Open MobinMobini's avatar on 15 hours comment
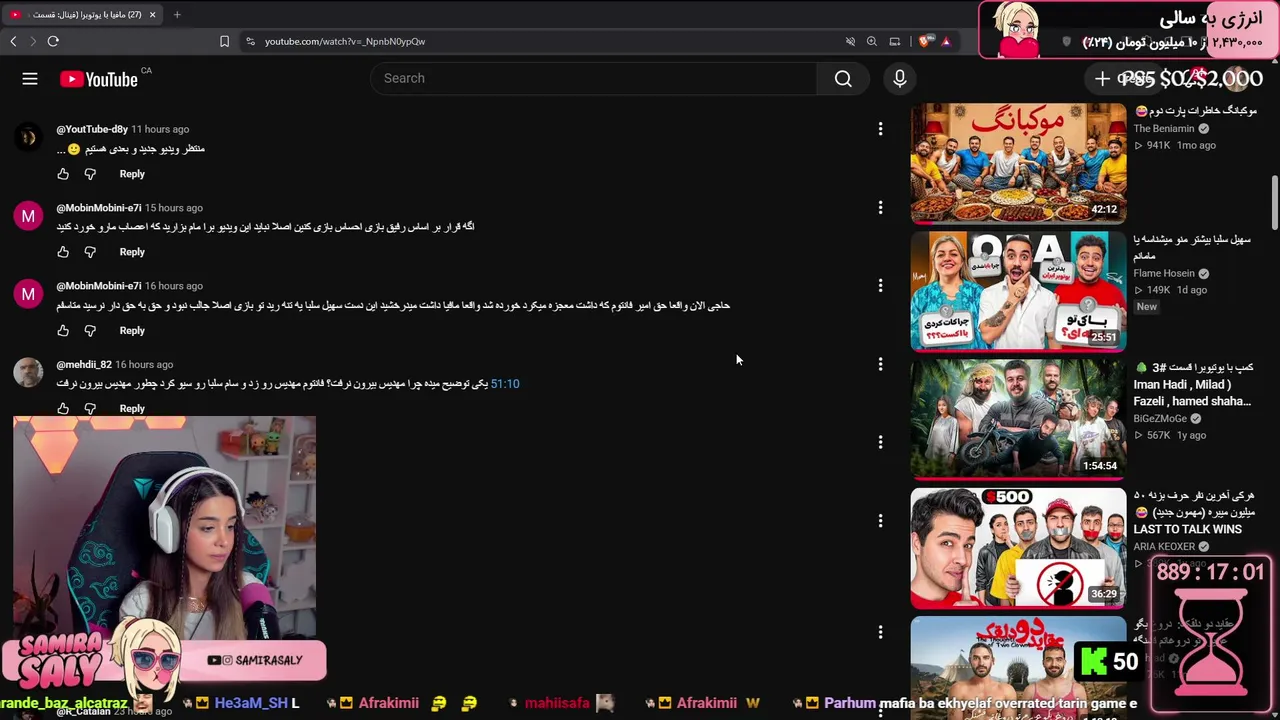Viewport: 1280px width, 720px height. click(28, 215)
